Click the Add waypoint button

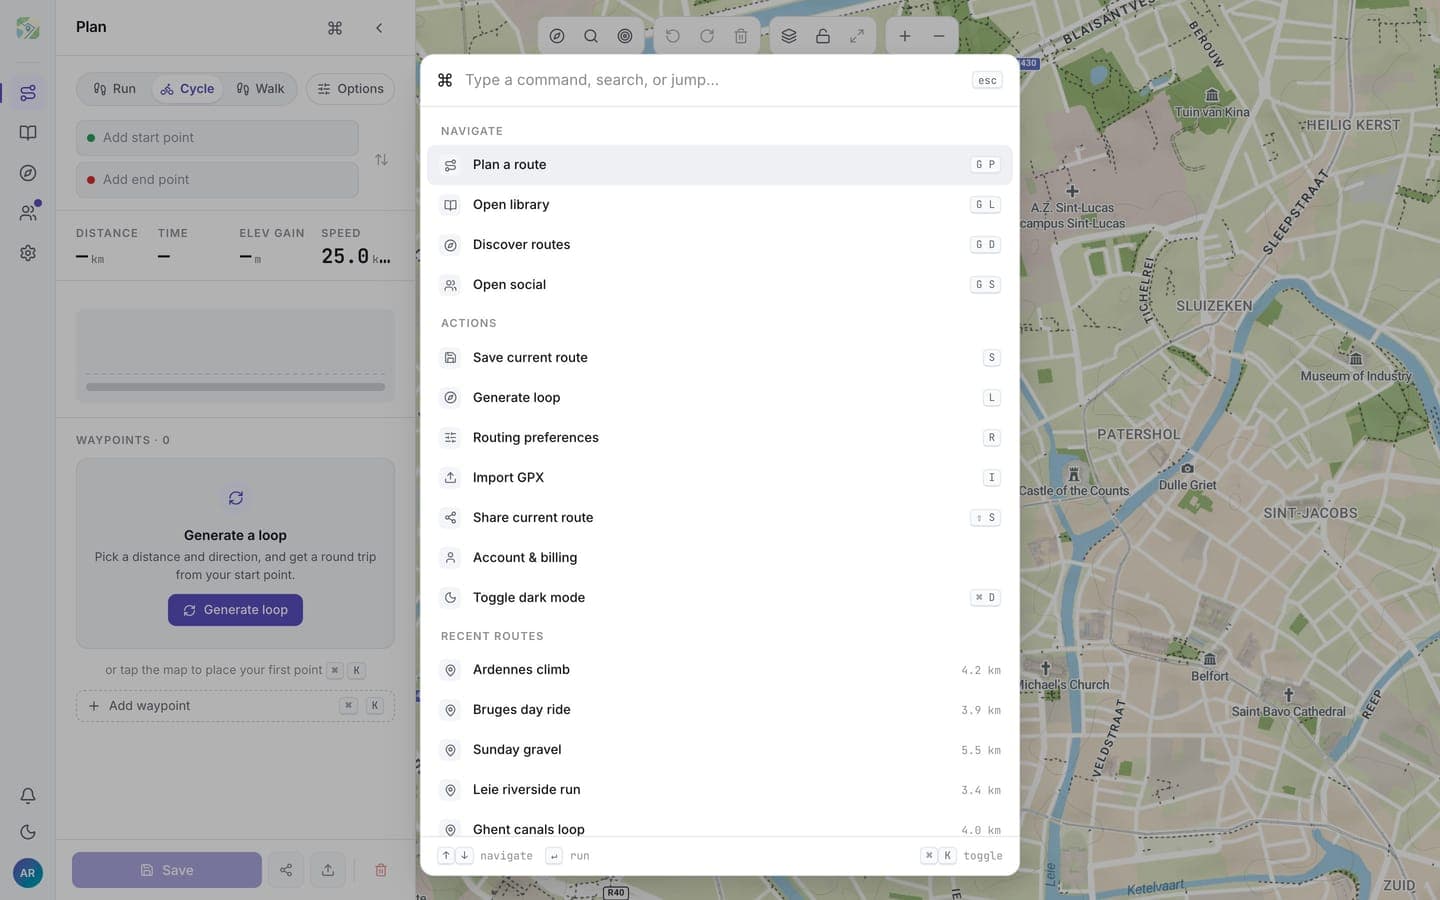click(x=235, y=706)
